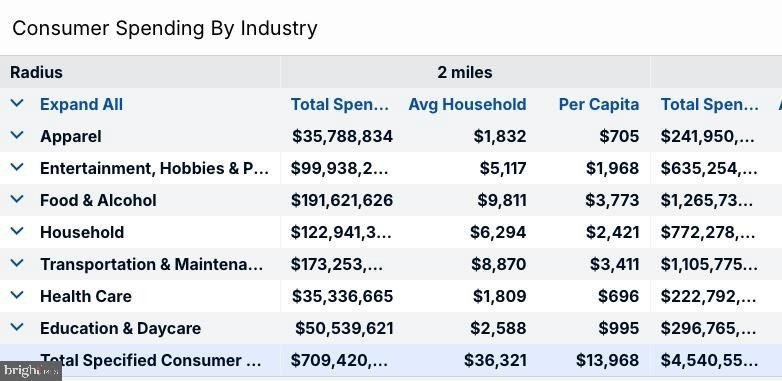Click the 2 miles radius header
This screenshot has height=381, width=782.
[465, 72]
